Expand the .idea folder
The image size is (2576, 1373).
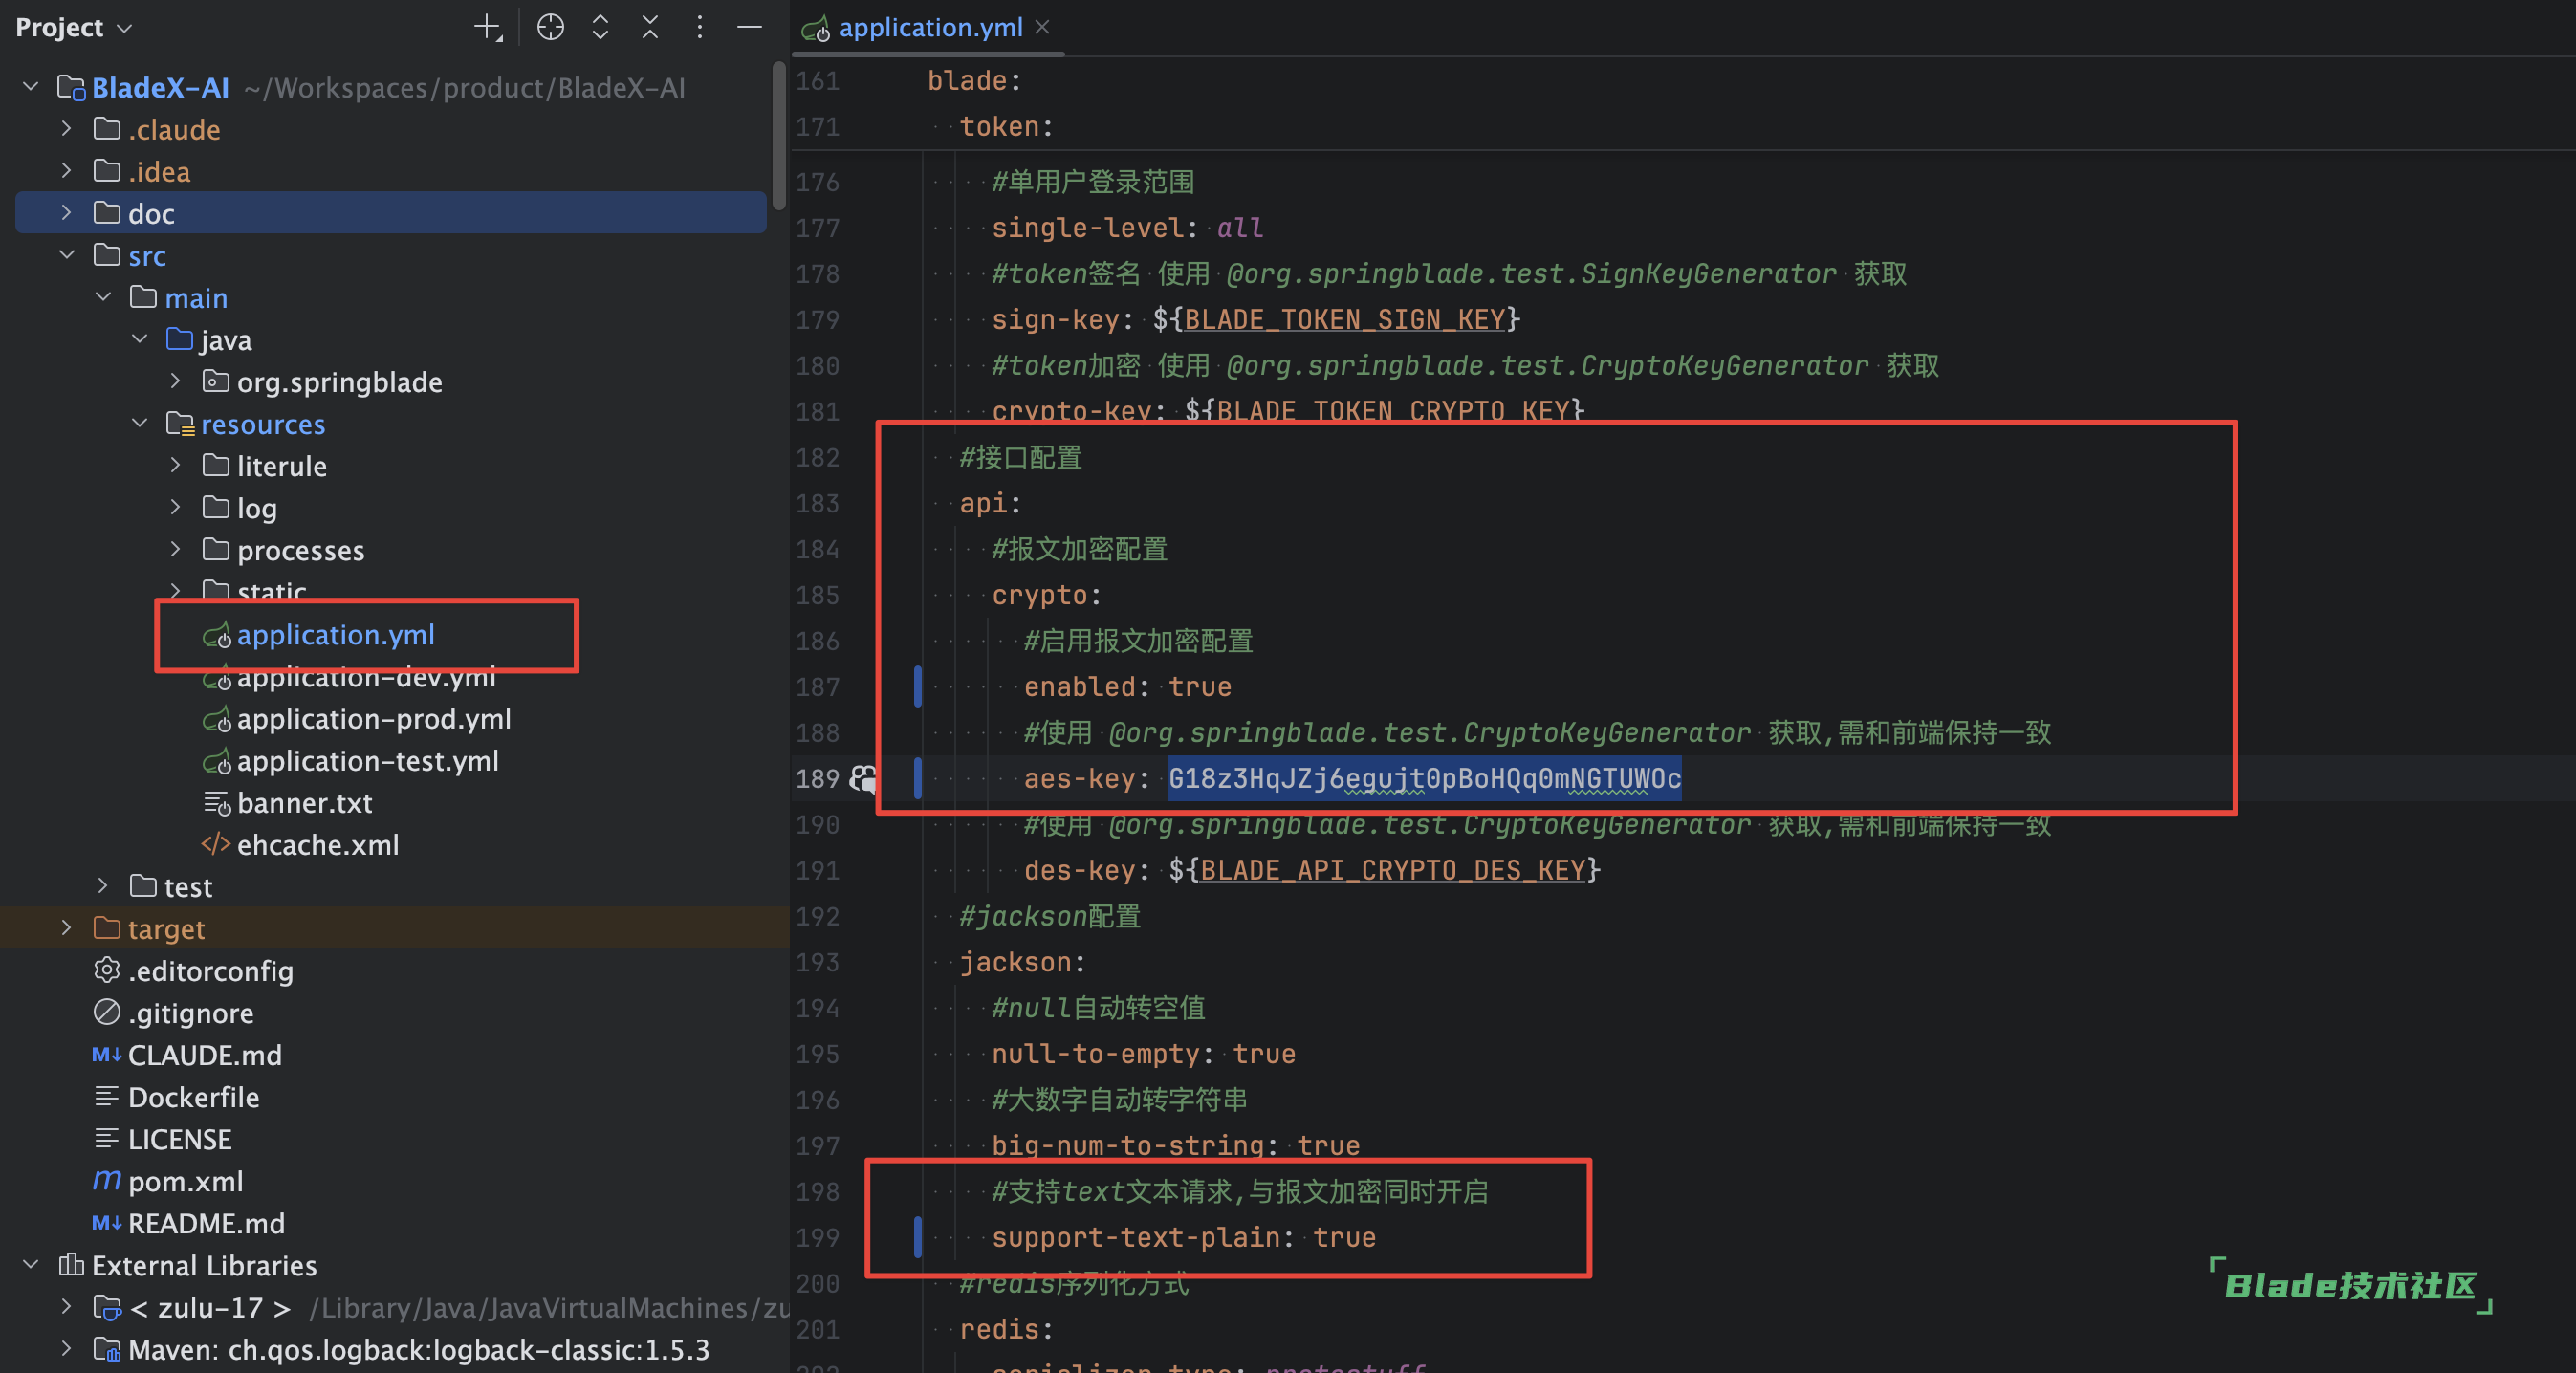pyautogui.click(x=66, y=171)
